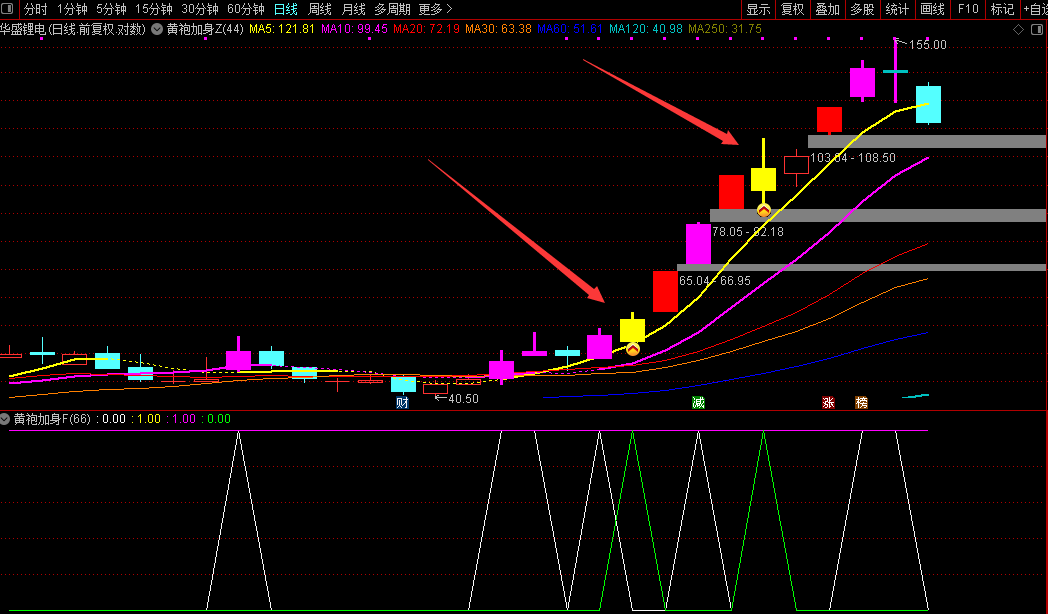Click the red 涨 marker icon
The height and width of the screenshot is (614, 1048).
point(828,403)
